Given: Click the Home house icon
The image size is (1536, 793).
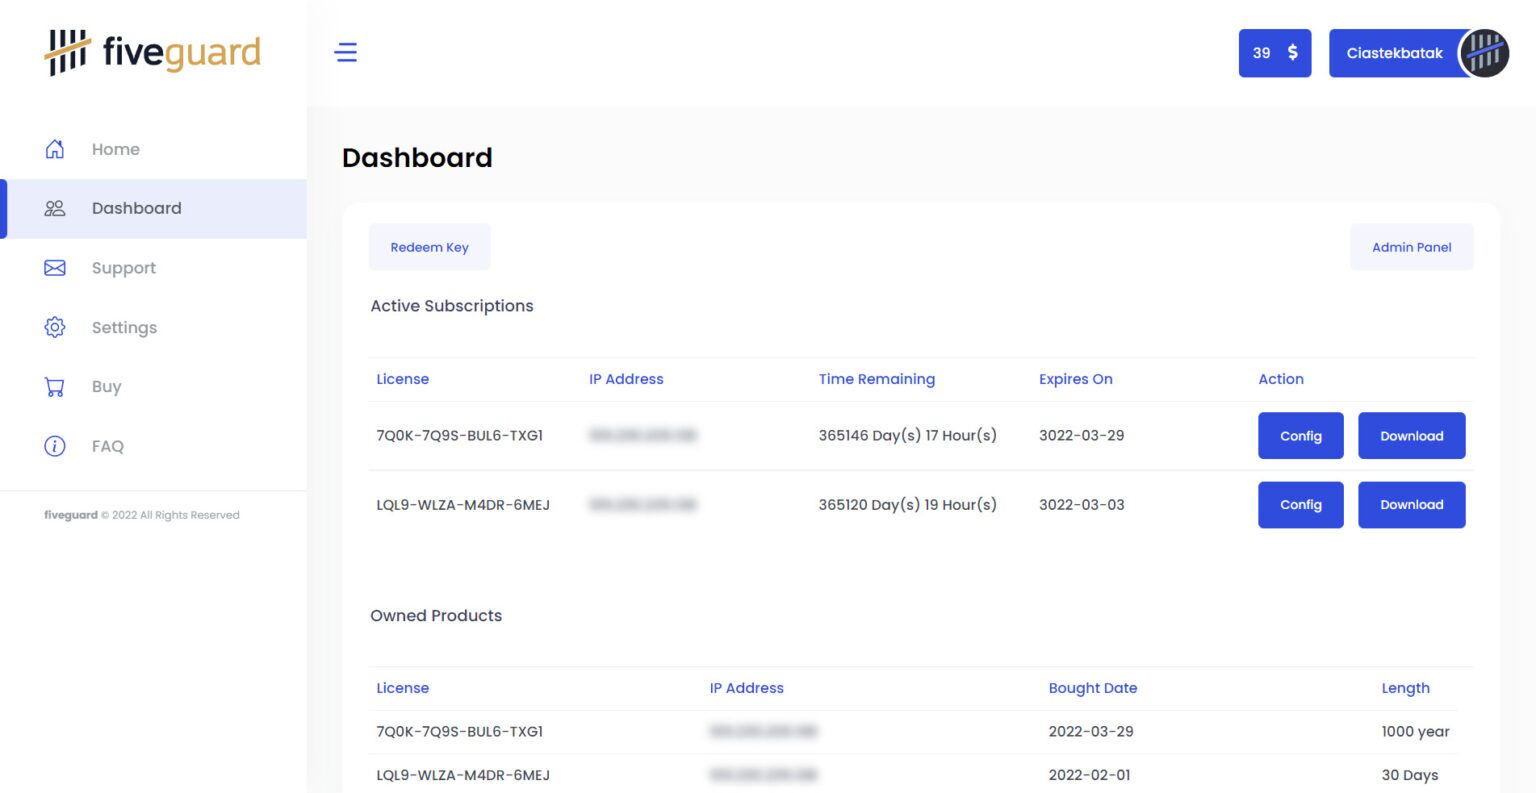Looking at the screenshot, I should (55, 149).
